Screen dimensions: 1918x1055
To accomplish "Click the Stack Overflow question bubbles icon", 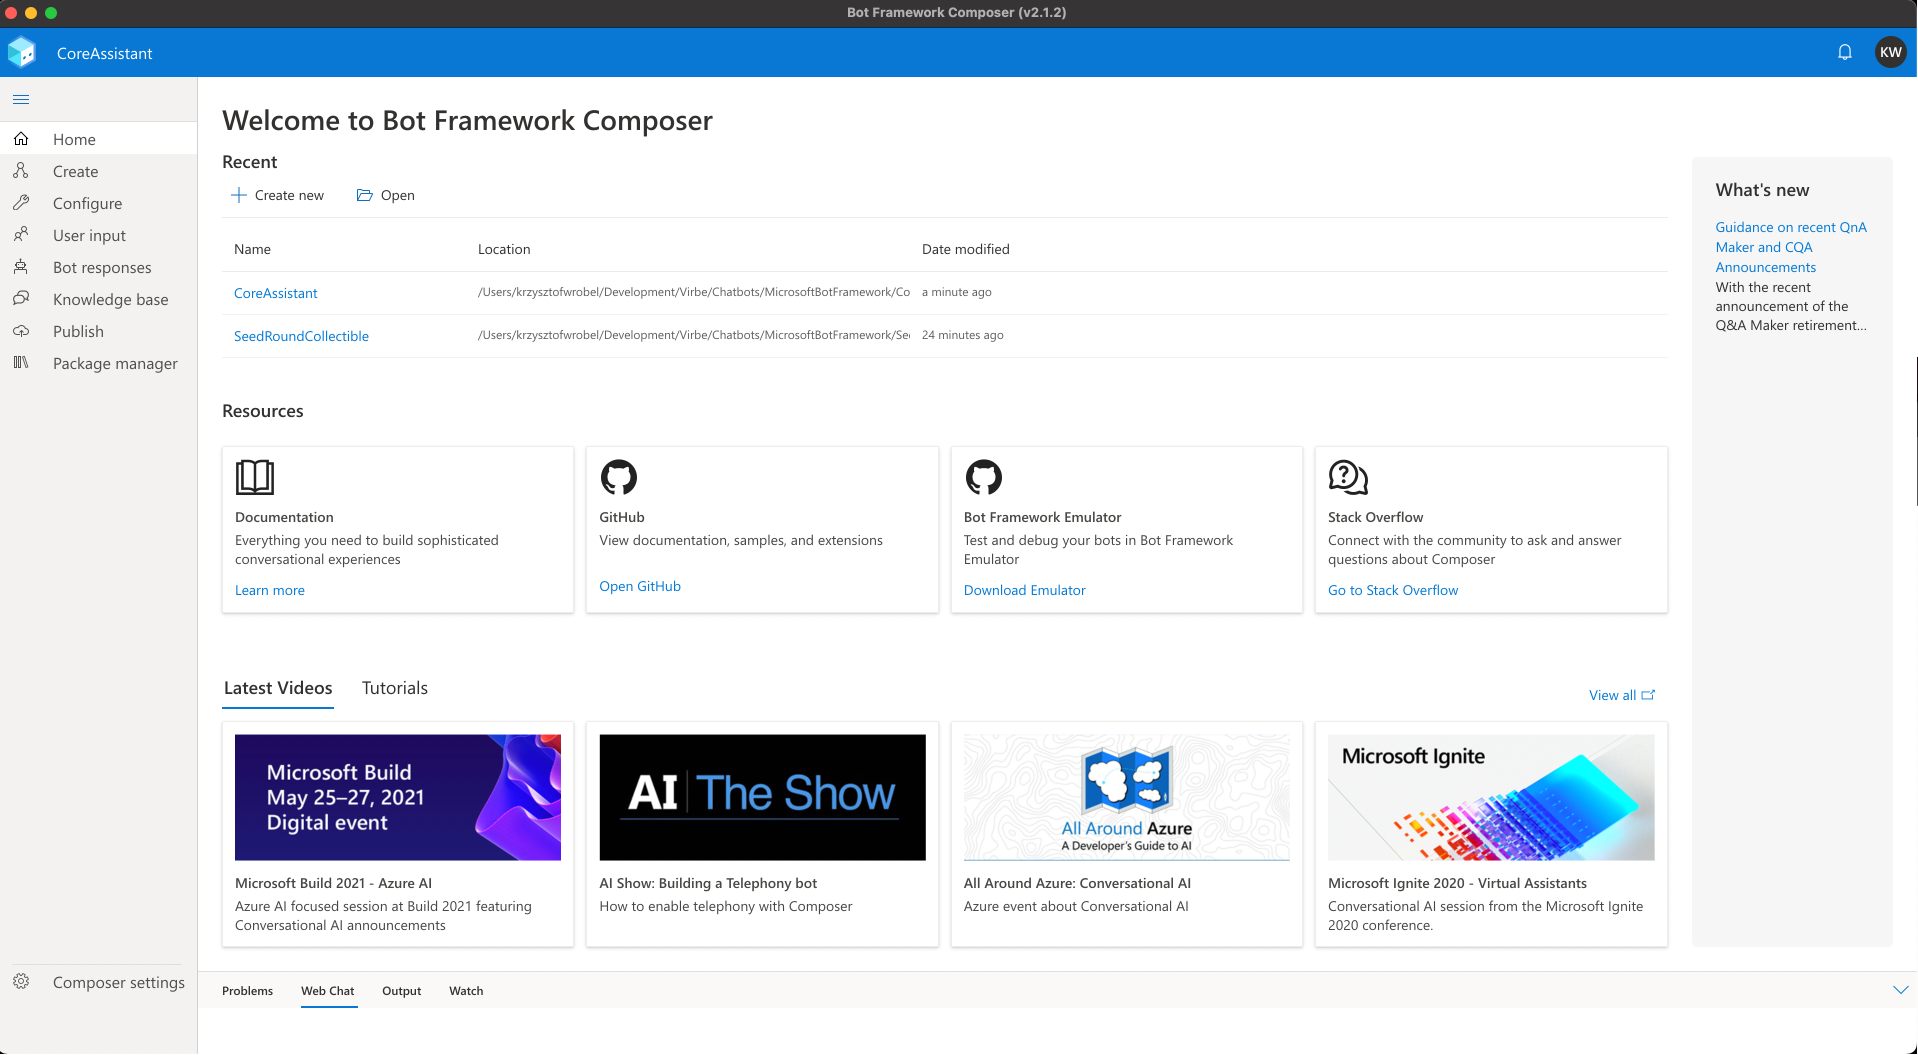I will pos(1348,477).
